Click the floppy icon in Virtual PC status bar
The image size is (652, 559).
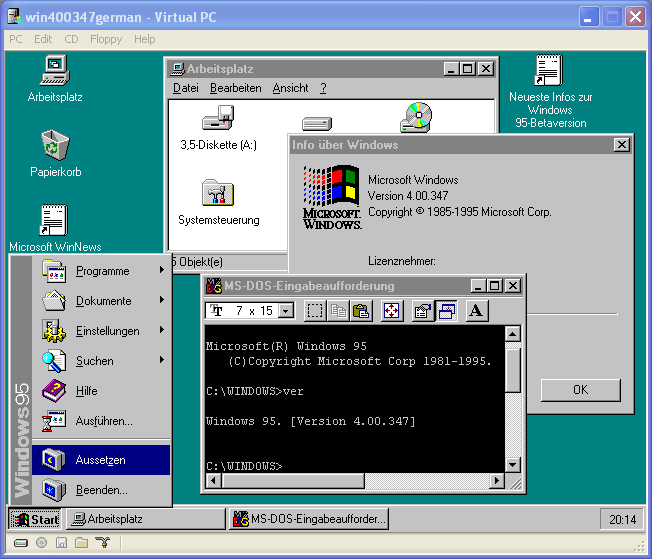tap(62, 542)
